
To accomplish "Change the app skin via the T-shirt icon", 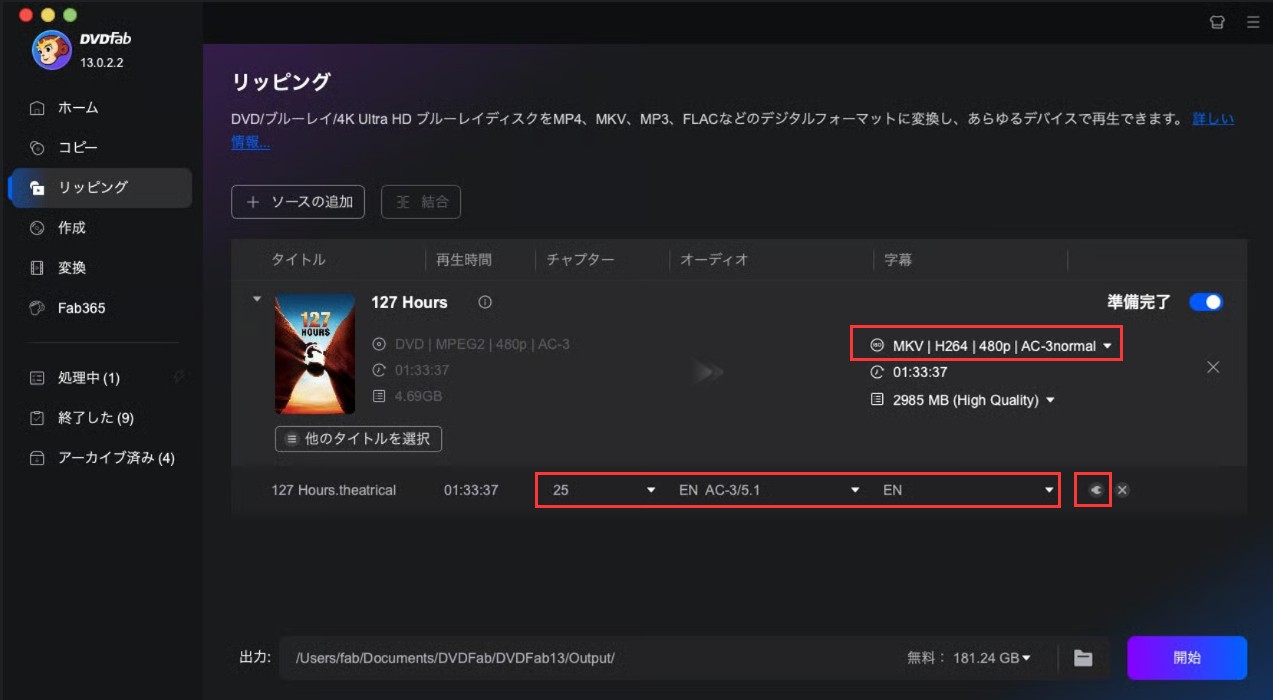I will [1216, 21].
